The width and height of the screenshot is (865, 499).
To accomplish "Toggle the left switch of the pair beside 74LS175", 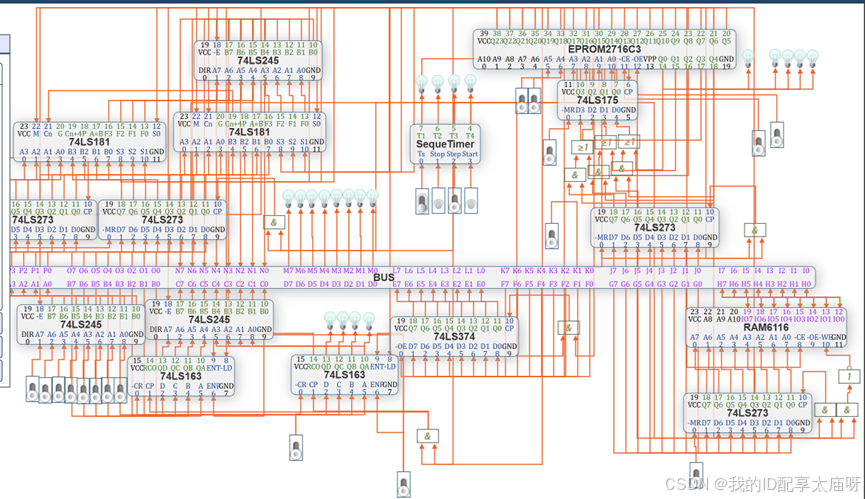I will pos(522,100).
